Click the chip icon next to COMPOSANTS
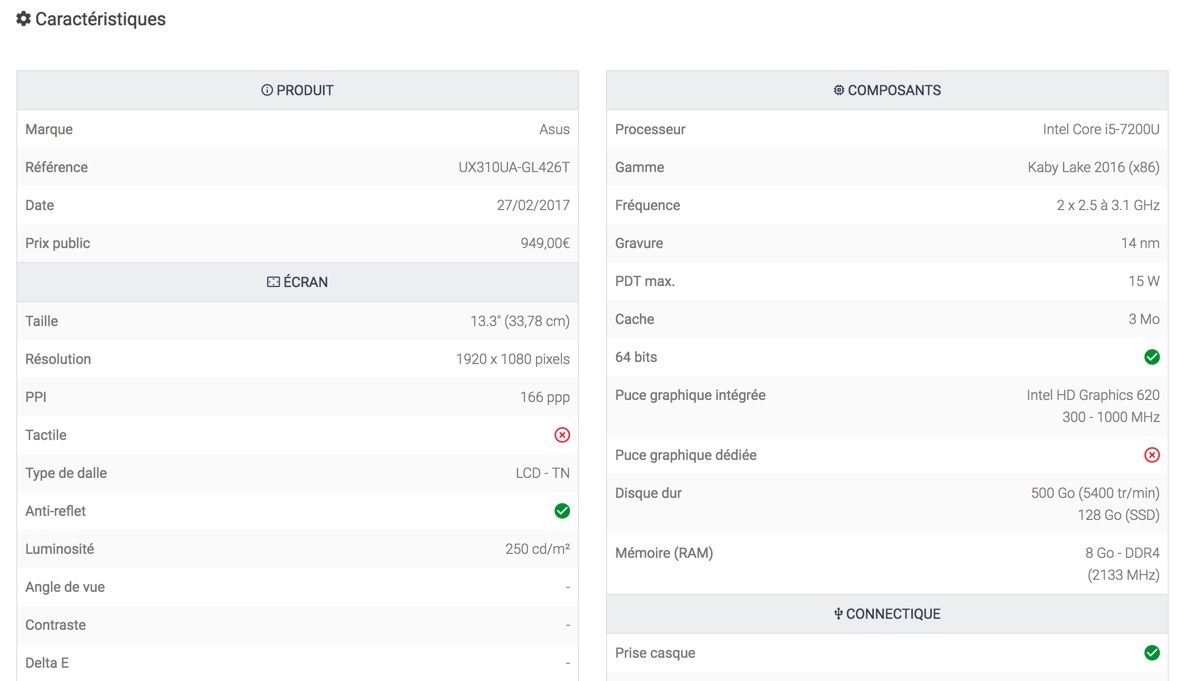Viewport: 1191px width, 681px height. pos(839,90)
